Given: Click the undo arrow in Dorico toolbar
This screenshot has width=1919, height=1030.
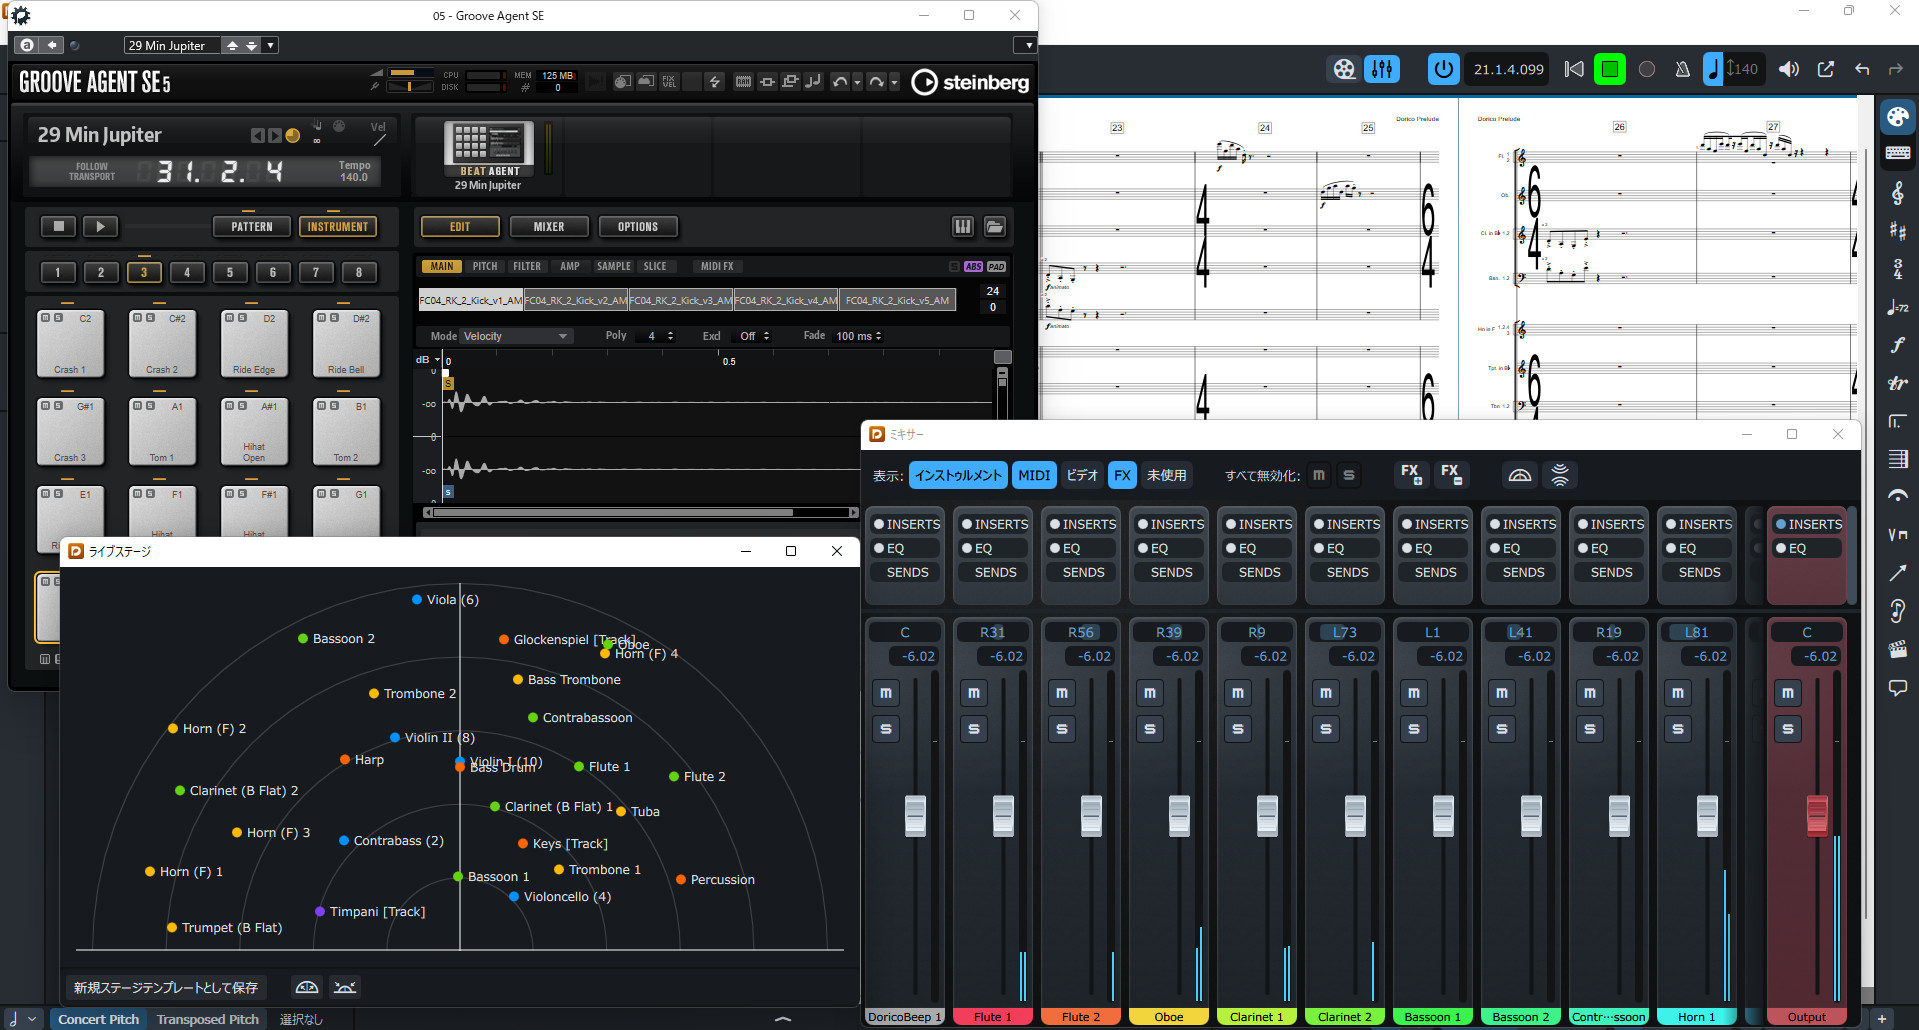Looking at the screenshot, I should pyautogui.click(x=1862, y=69).
